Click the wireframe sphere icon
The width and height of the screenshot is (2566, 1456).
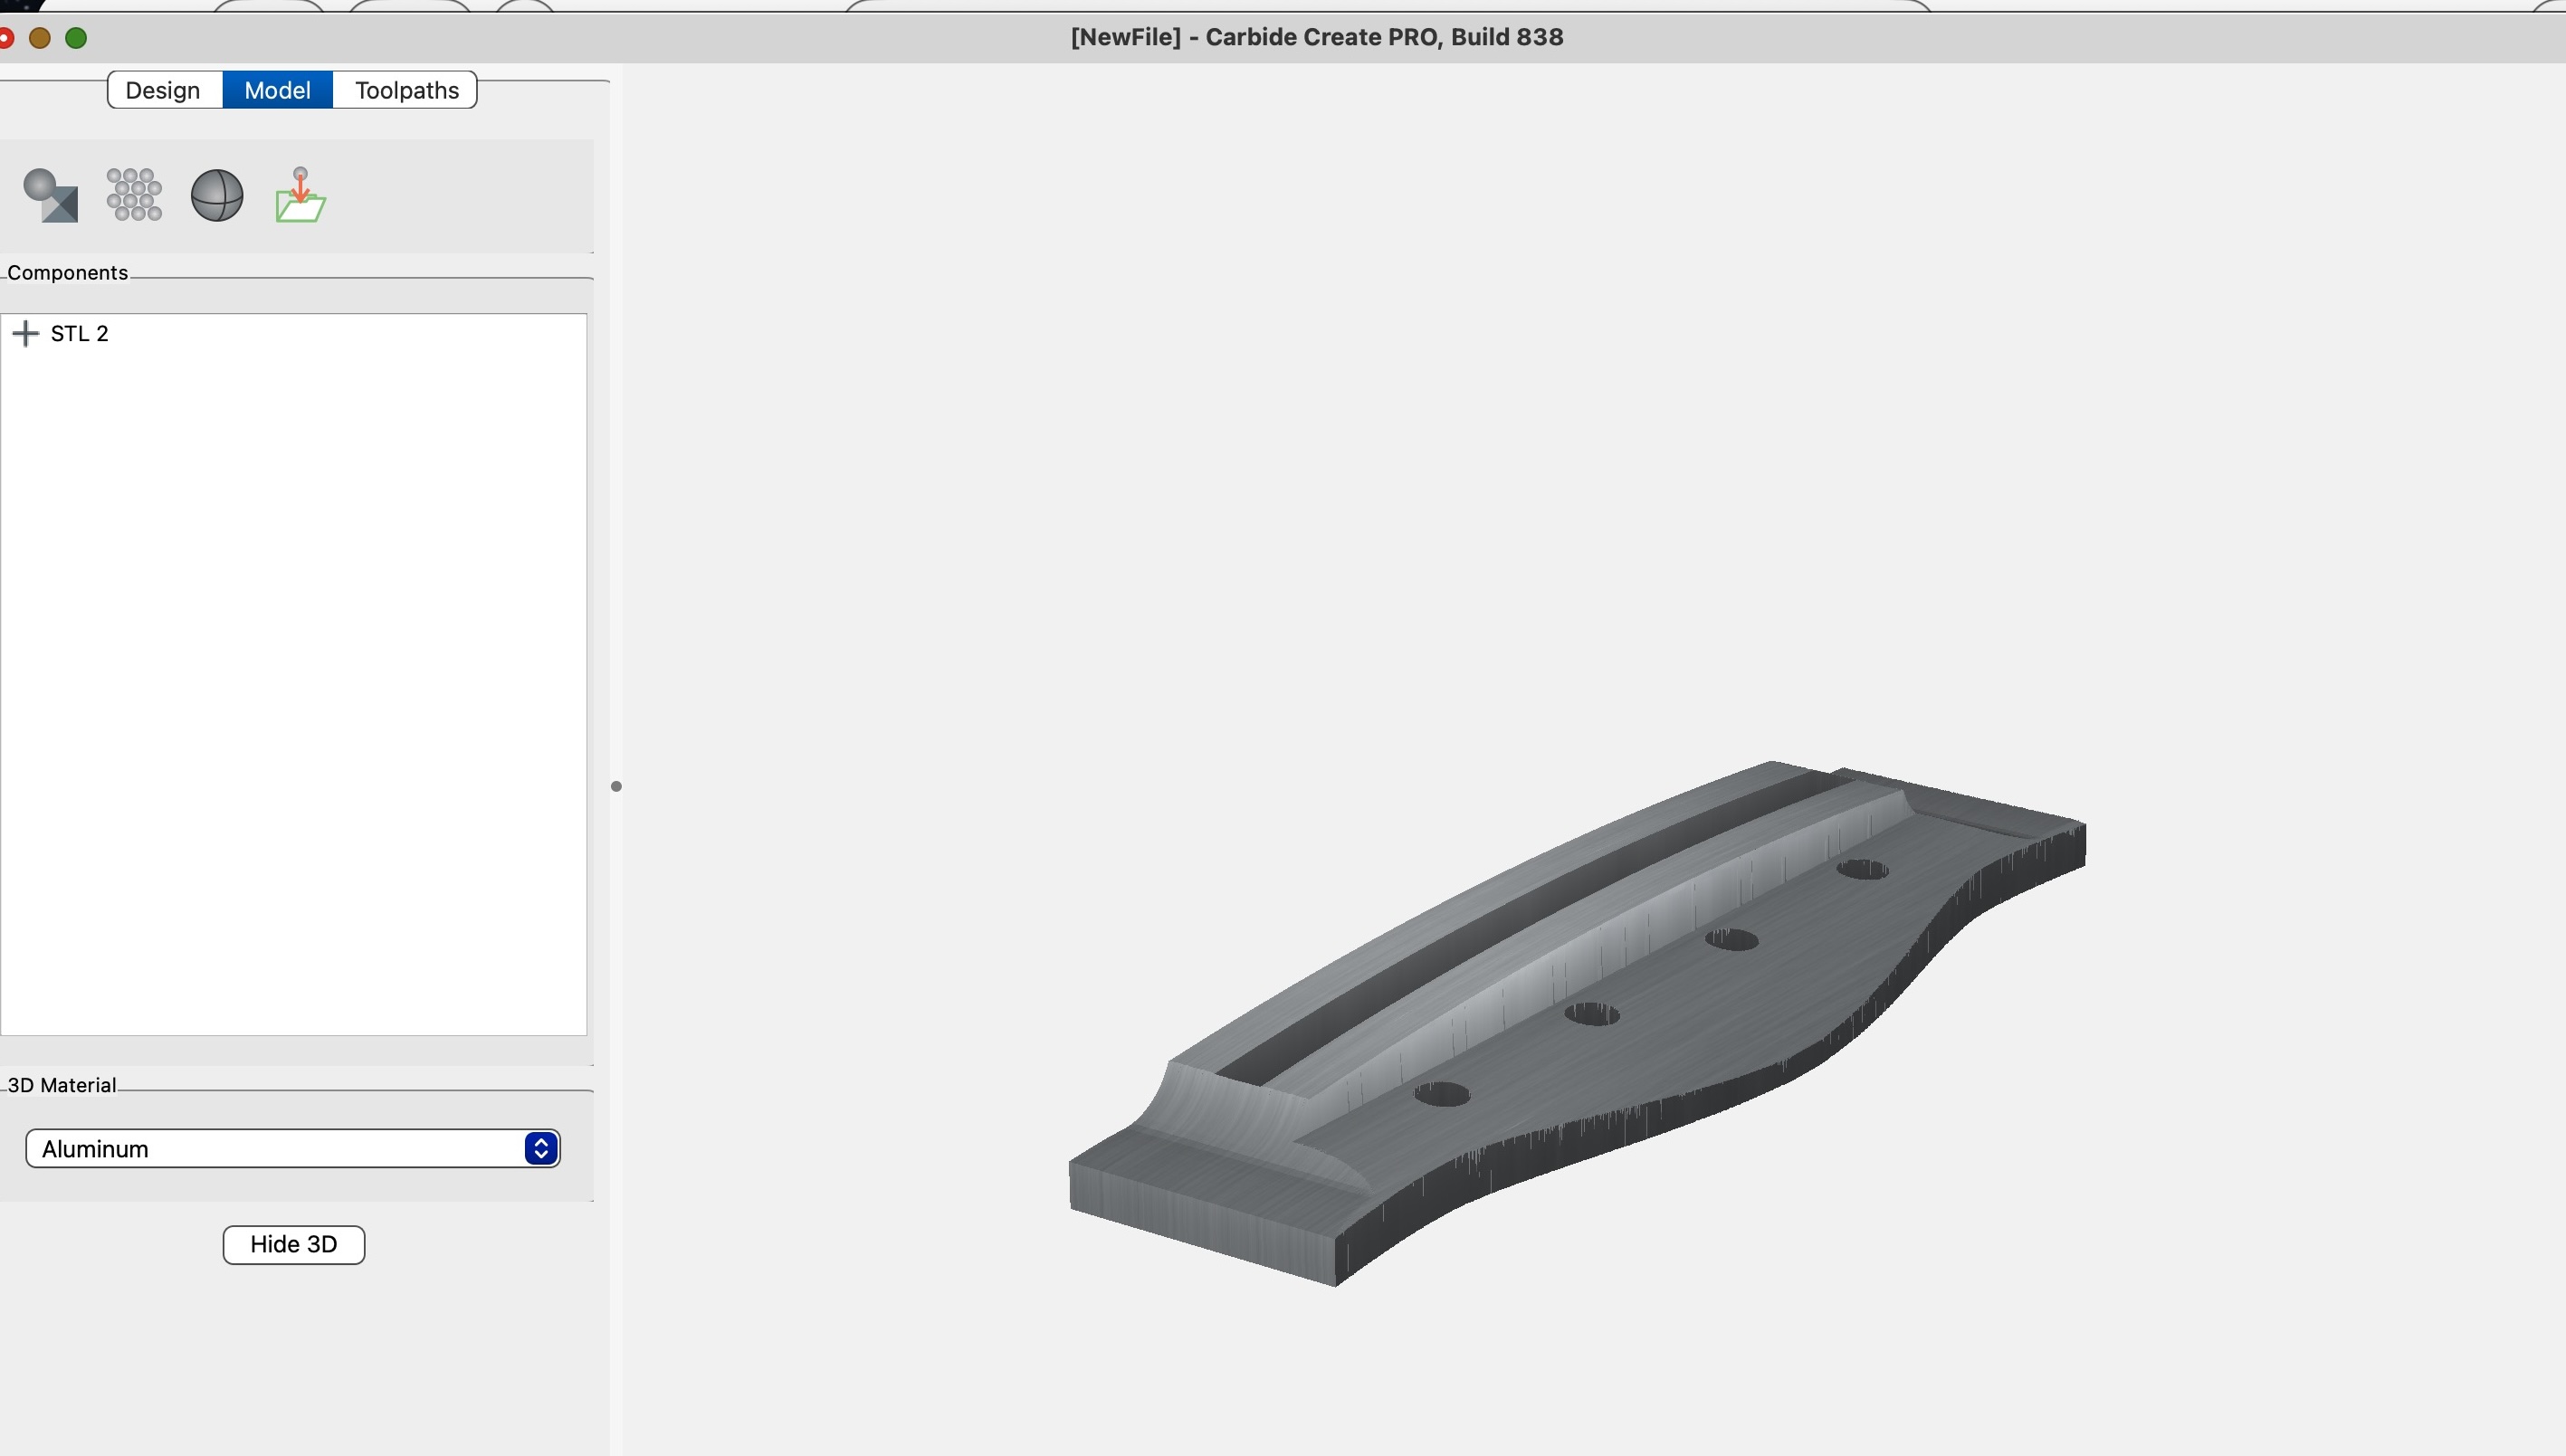pos(217,195)
